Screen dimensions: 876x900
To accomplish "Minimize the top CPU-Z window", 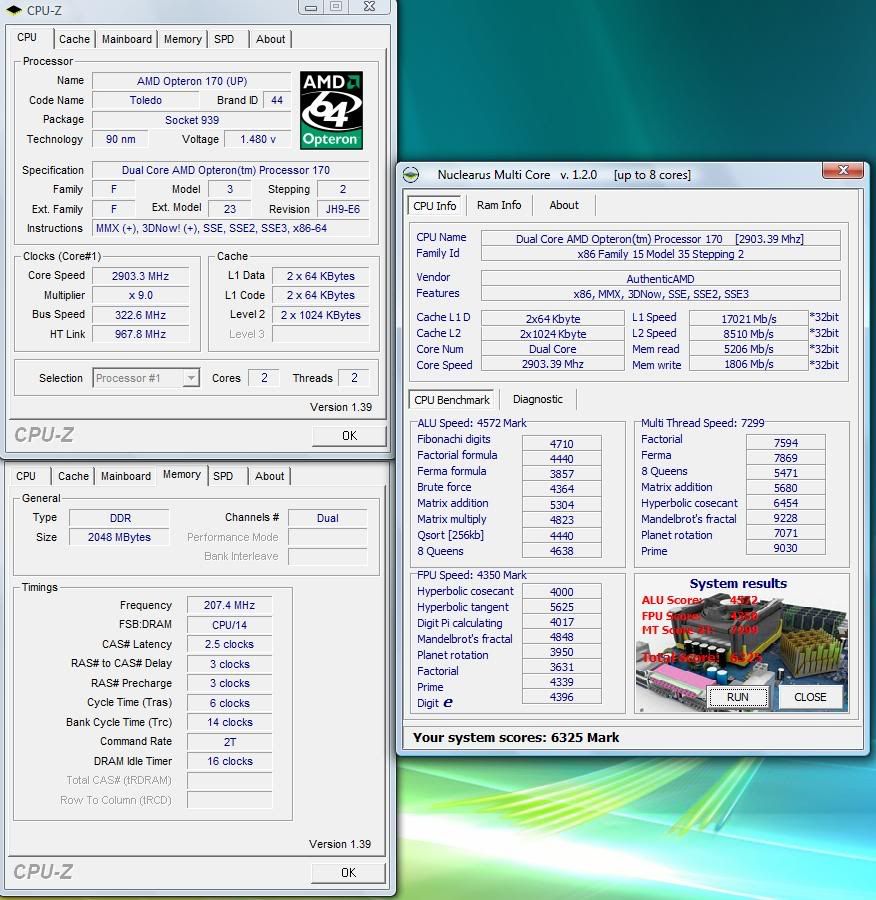I will [311, 7].
